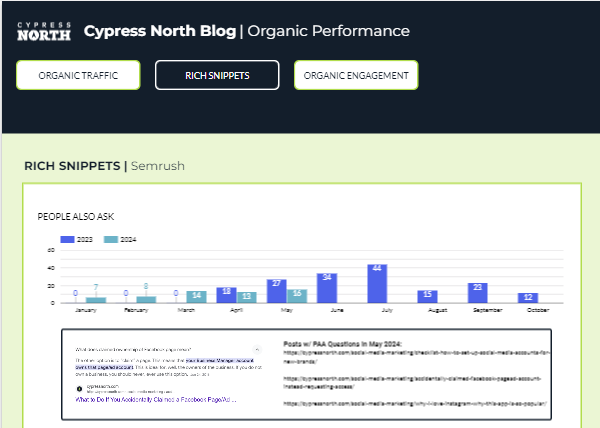Screen dimensions: 600x428
Task: Click the 2023 legend color swatch
Action: [67, 239]
